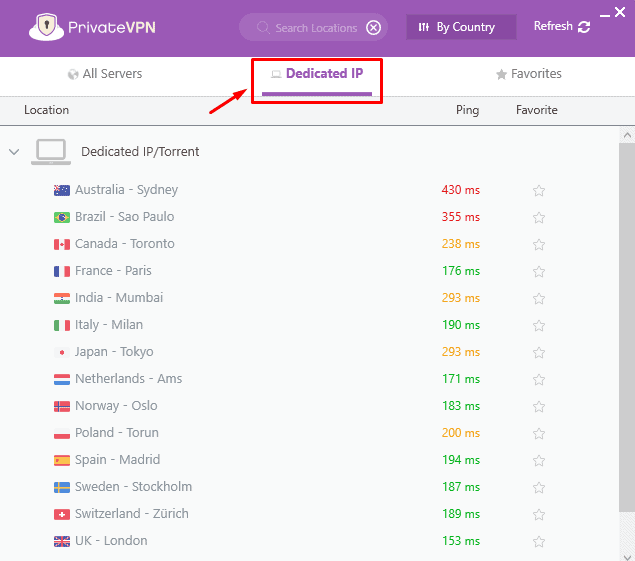Open the By Country sort dropdown
635x561 pixels.
point(461,27)
